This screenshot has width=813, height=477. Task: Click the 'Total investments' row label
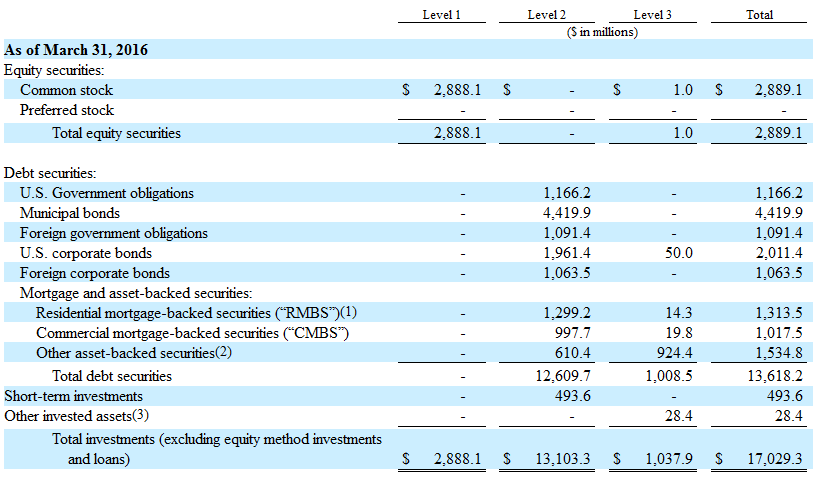point(217,449)
